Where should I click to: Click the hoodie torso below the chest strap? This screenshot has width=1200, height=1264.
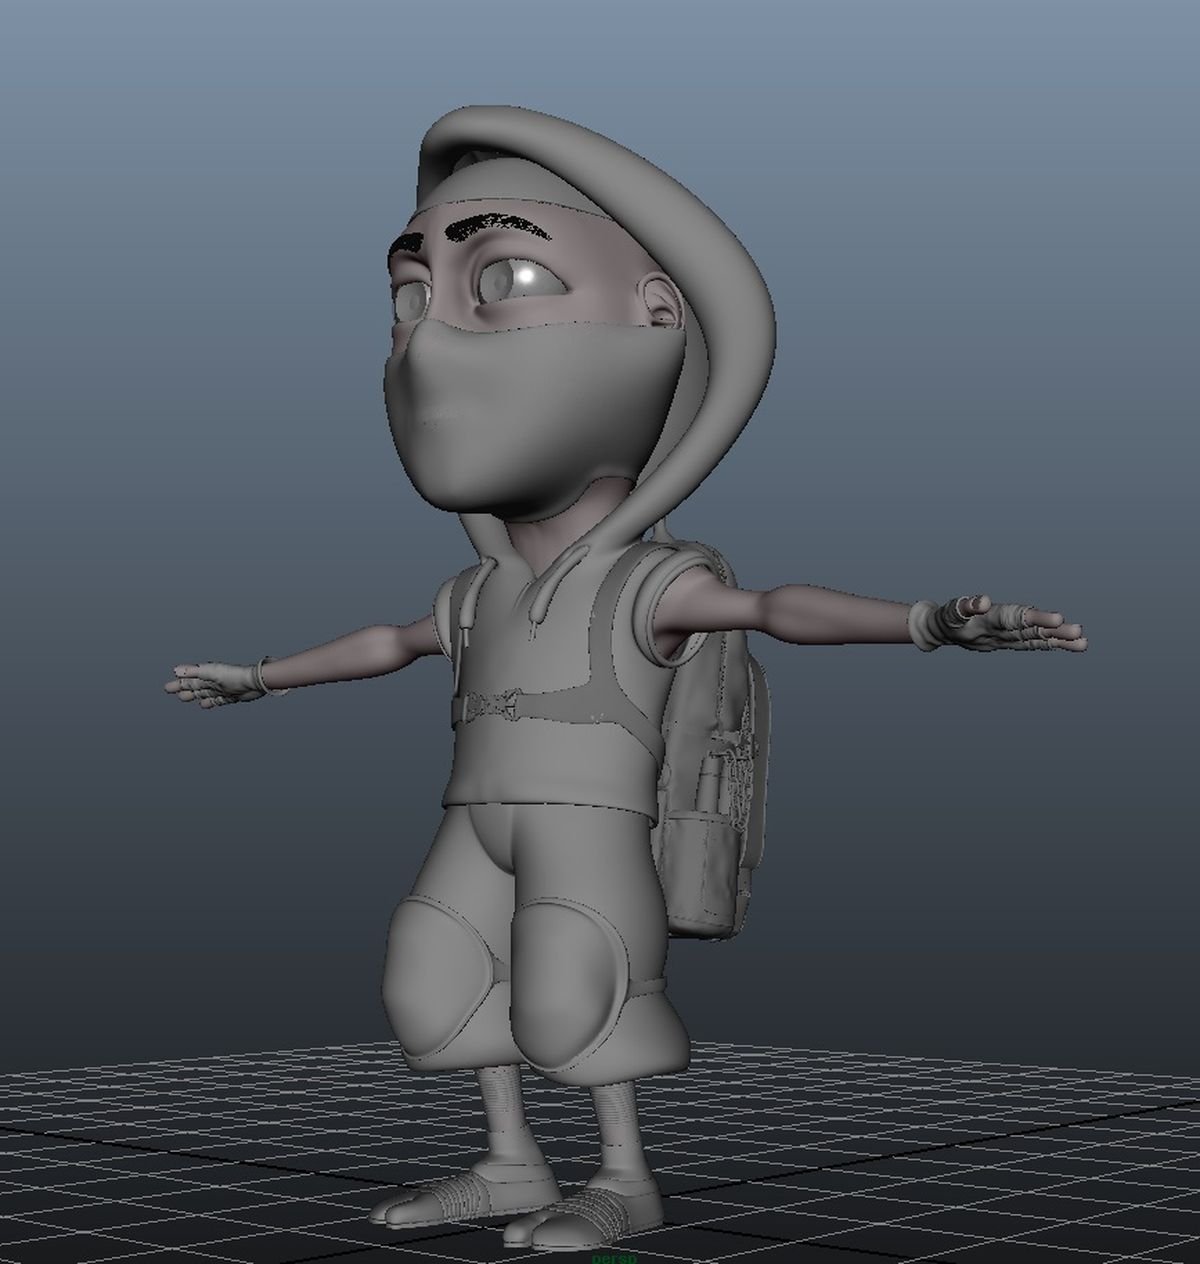pos(550,760)
